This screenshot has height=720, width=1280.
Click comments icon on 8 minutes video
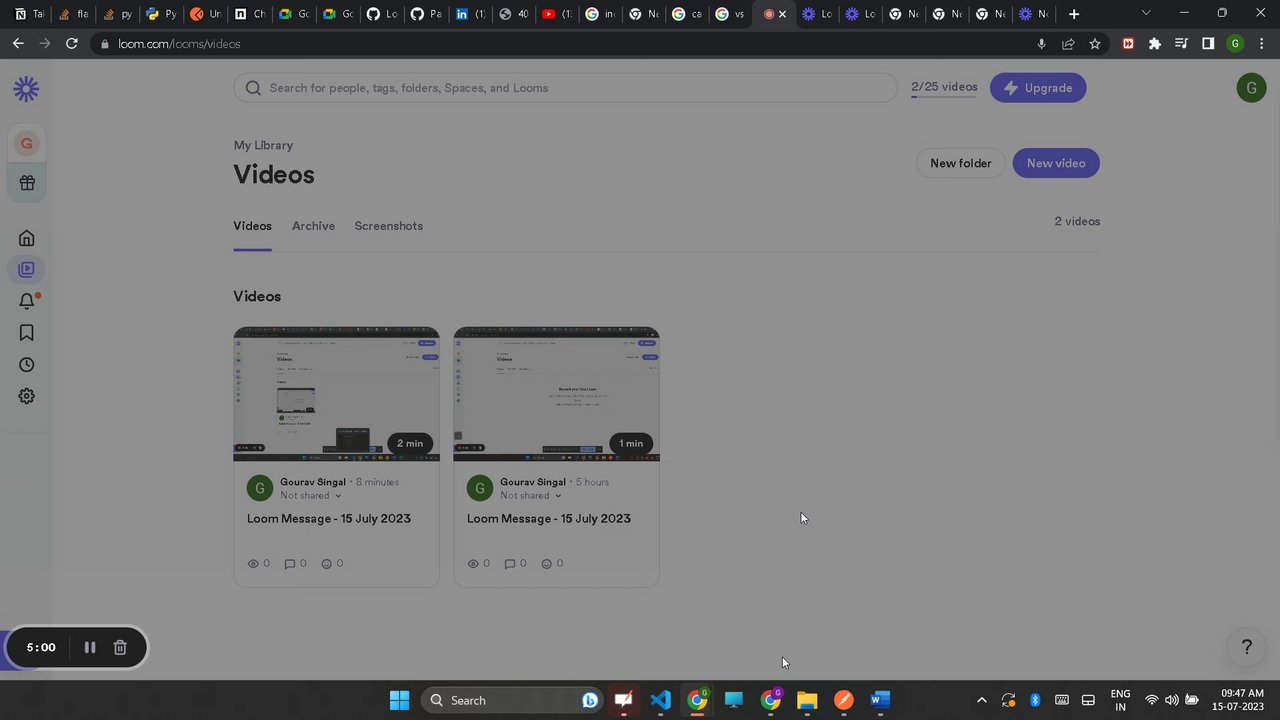tap(290, 564)
